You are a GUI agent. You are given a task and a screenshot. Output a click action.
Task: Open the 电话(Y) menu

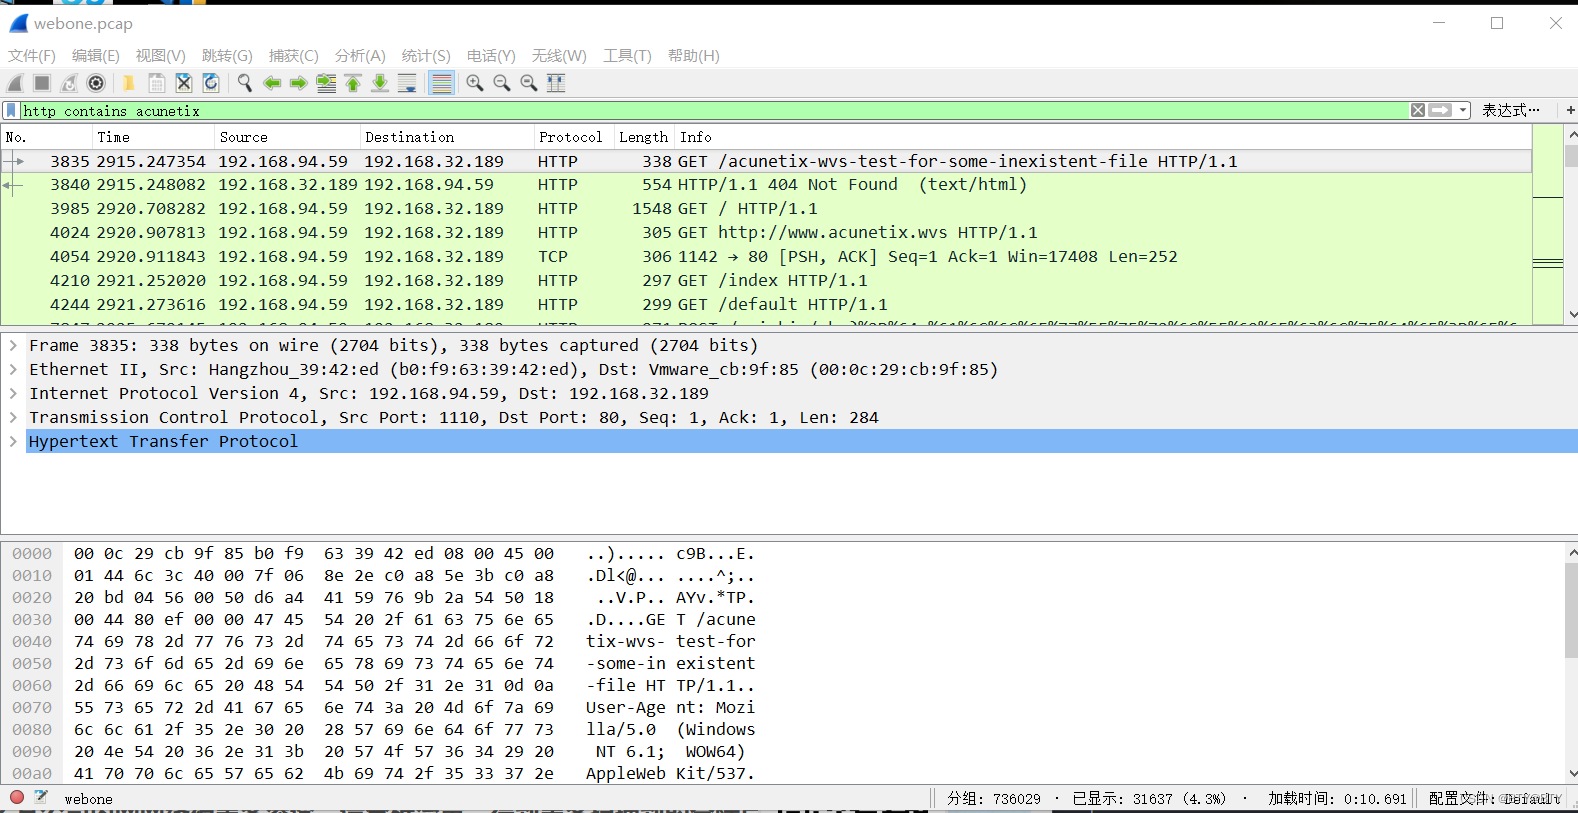(x=491, y=56)
